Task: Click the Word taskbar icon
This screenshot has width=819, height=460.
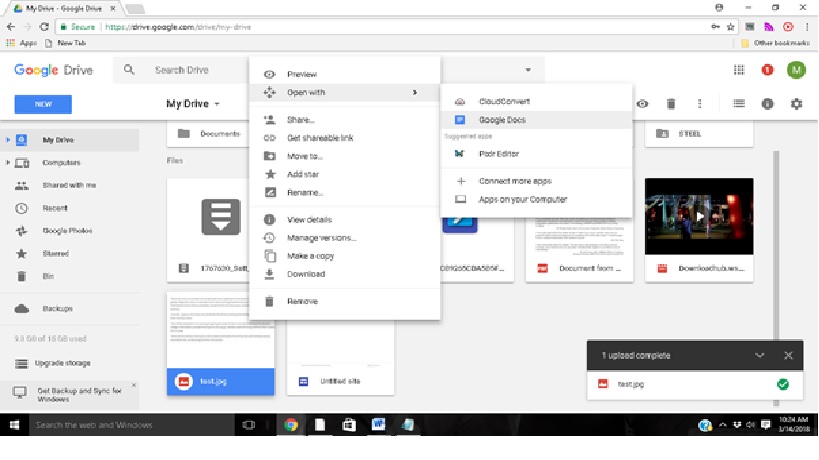Action: pos(378,424)
